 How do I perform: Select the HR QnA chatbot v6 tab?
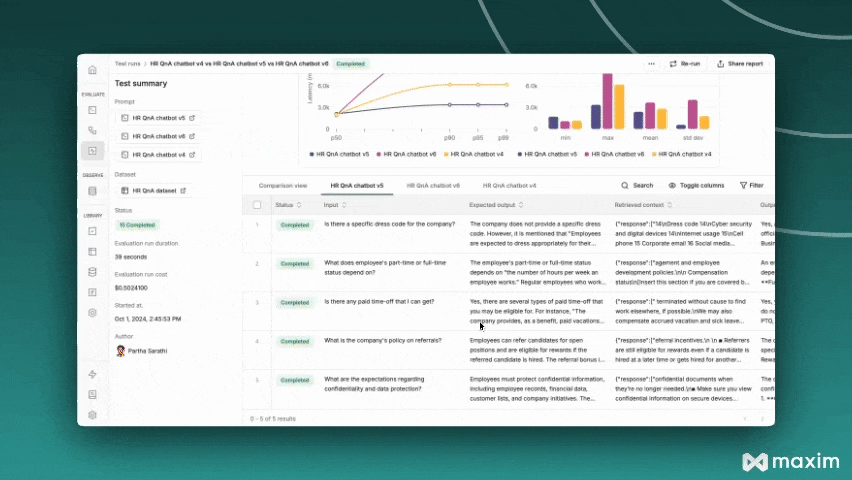click(x=433, y=185)
